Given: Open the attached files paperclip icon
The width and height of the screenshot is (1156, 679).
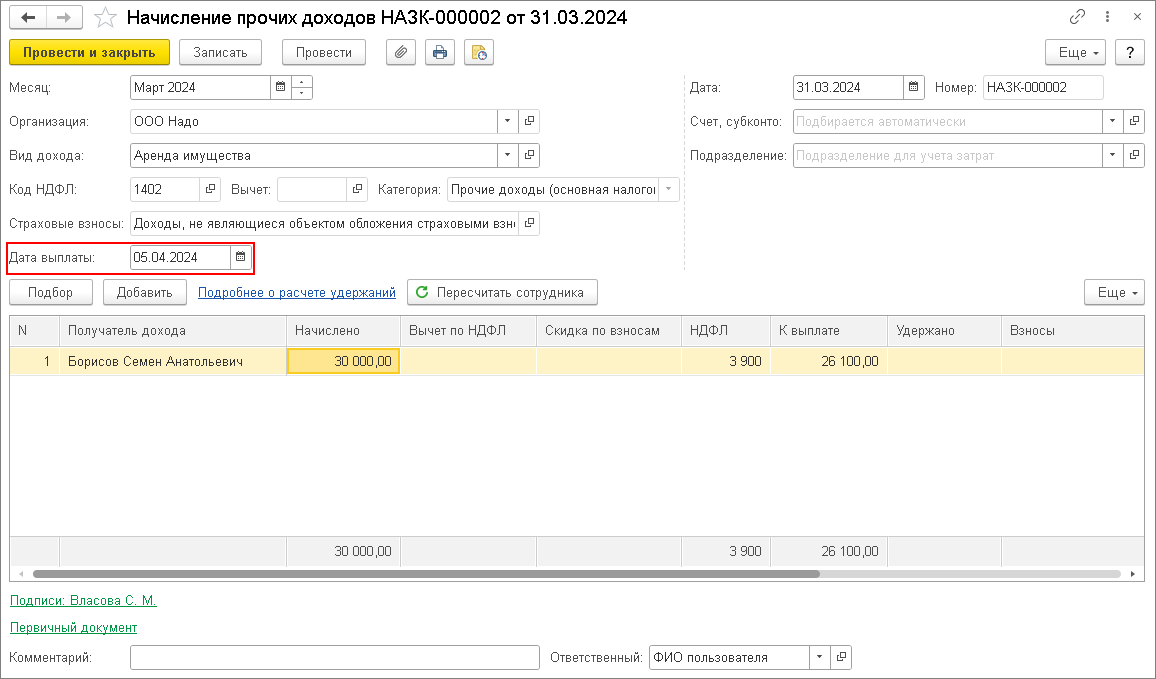Looking at the screenshot, I should (401, 52).
